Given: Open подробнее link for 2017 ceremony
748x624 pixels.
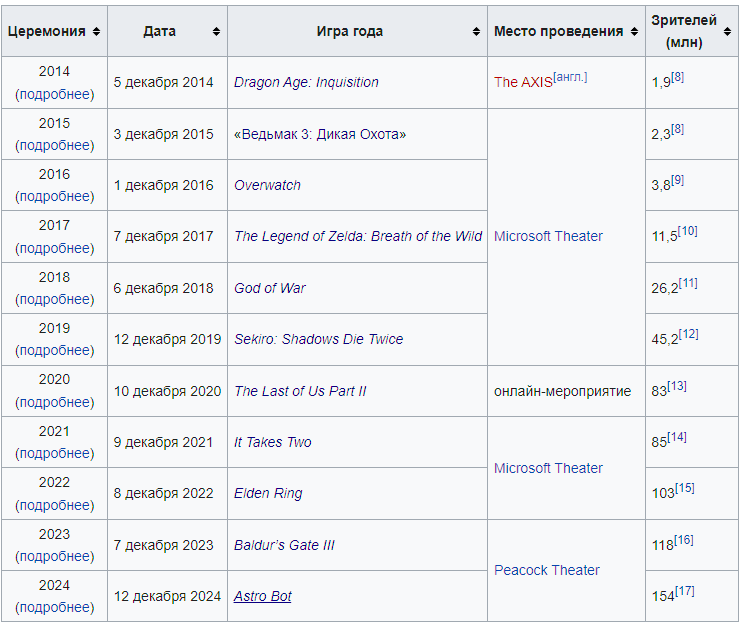Looking at the screenshot, I should (55, 249).
